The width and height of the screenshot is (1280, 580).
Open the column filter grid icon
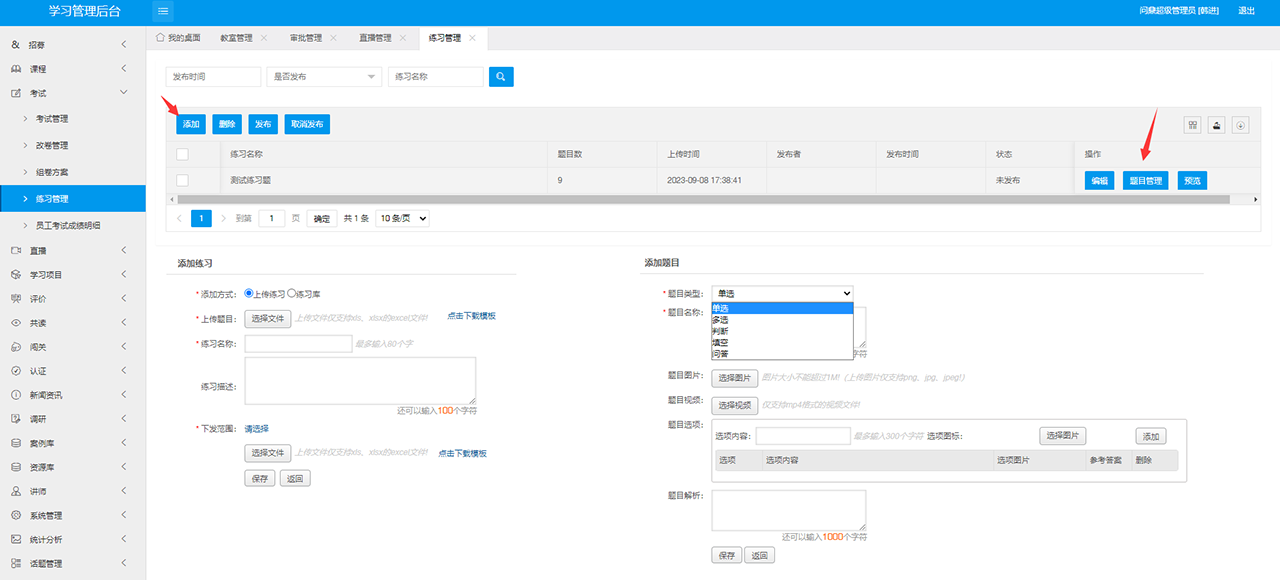click(x=1193, y=125)
